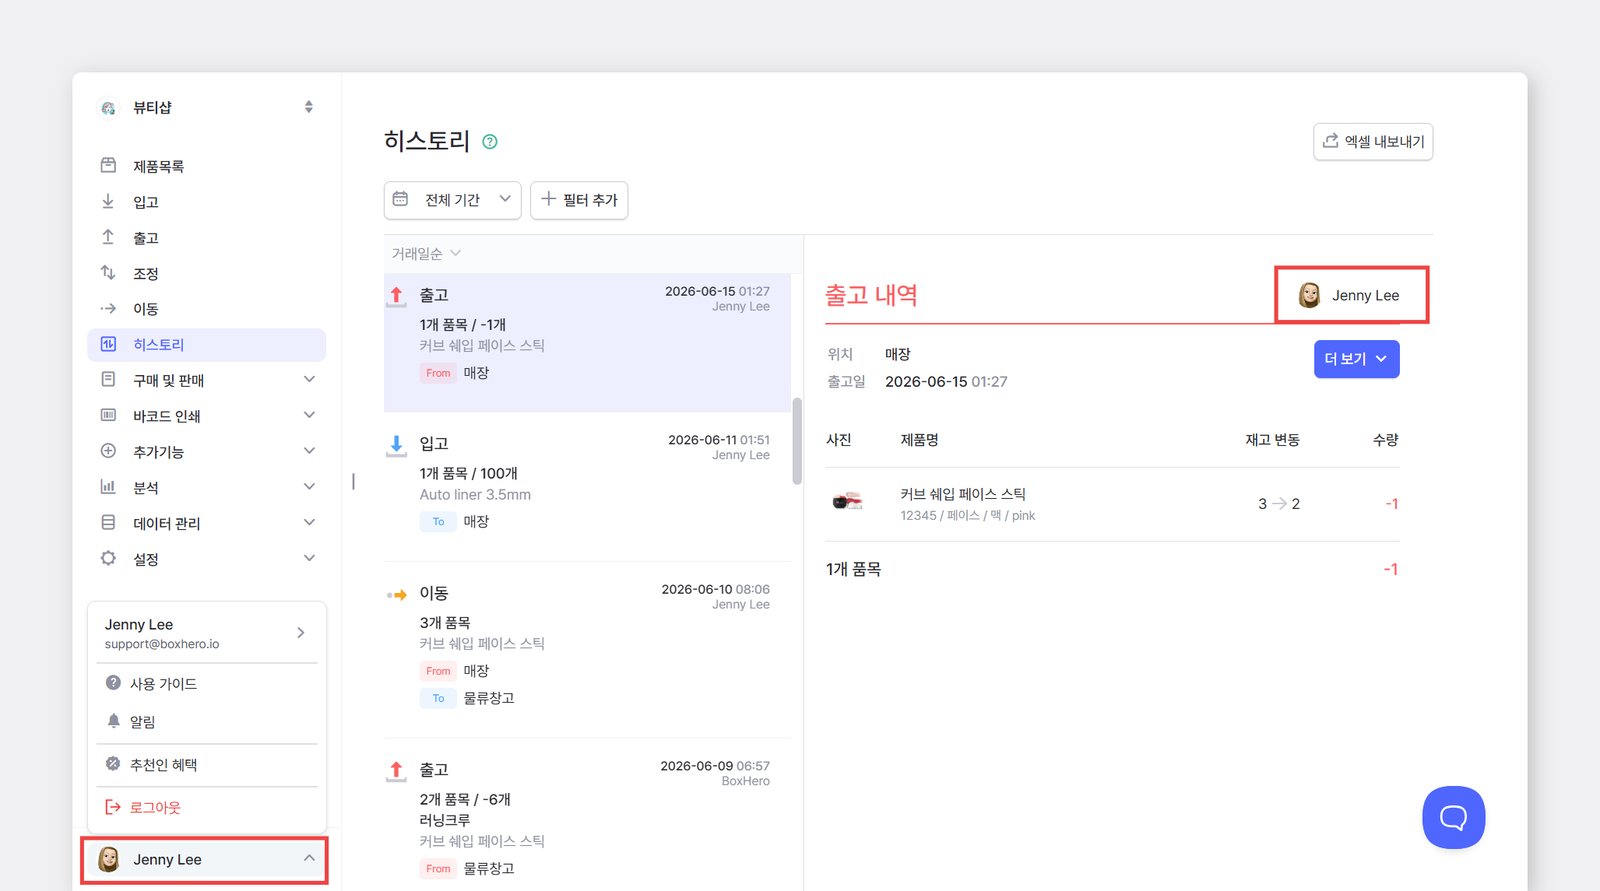Click the sidebar collapse handle

point(353,481)
